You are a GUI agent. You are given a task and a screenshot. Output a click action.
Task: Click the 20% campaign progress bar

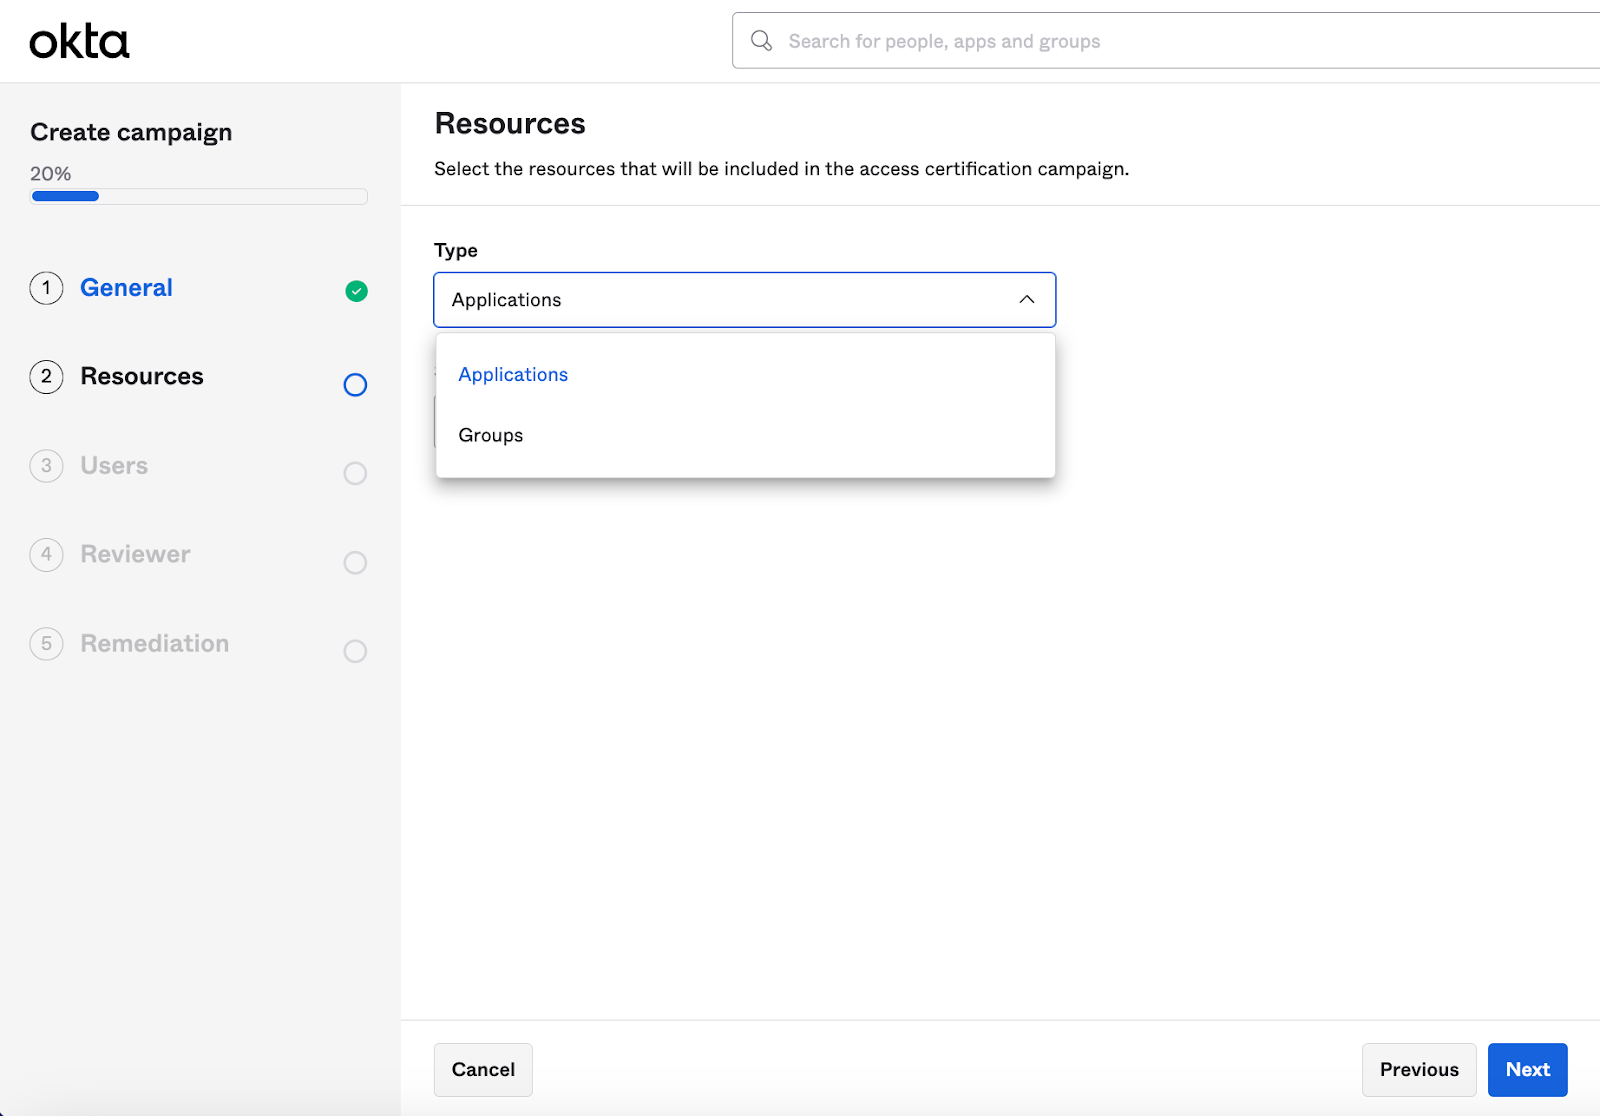click(x=198, y=196)
